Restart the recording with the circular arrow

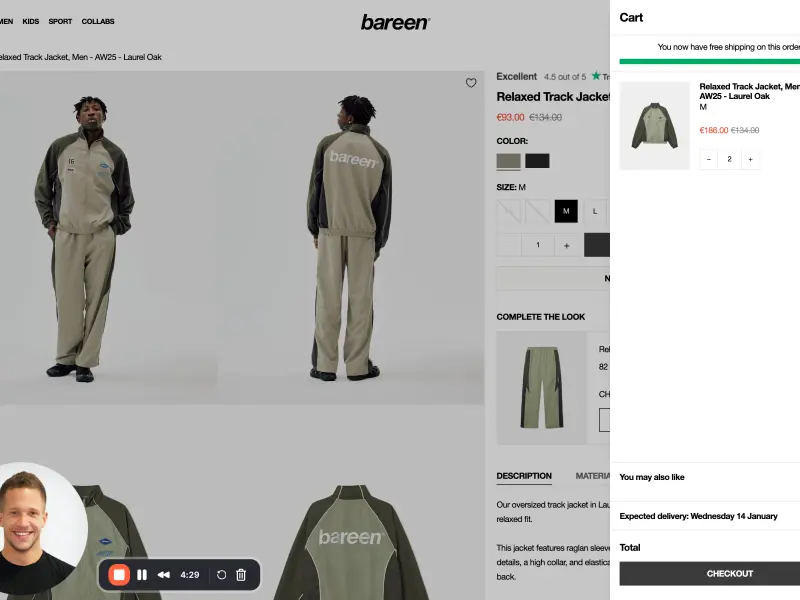pos(221,575)
